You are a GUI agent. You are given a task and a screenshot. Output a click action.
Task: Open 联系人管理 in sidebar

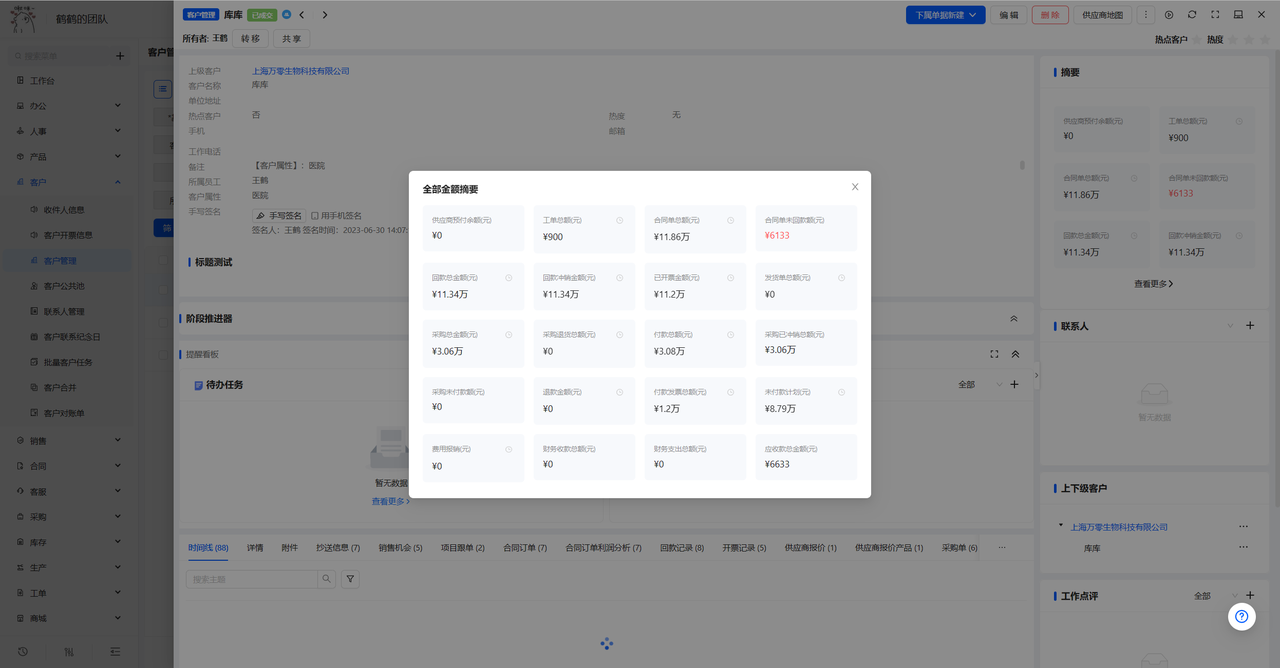(66, 311)
